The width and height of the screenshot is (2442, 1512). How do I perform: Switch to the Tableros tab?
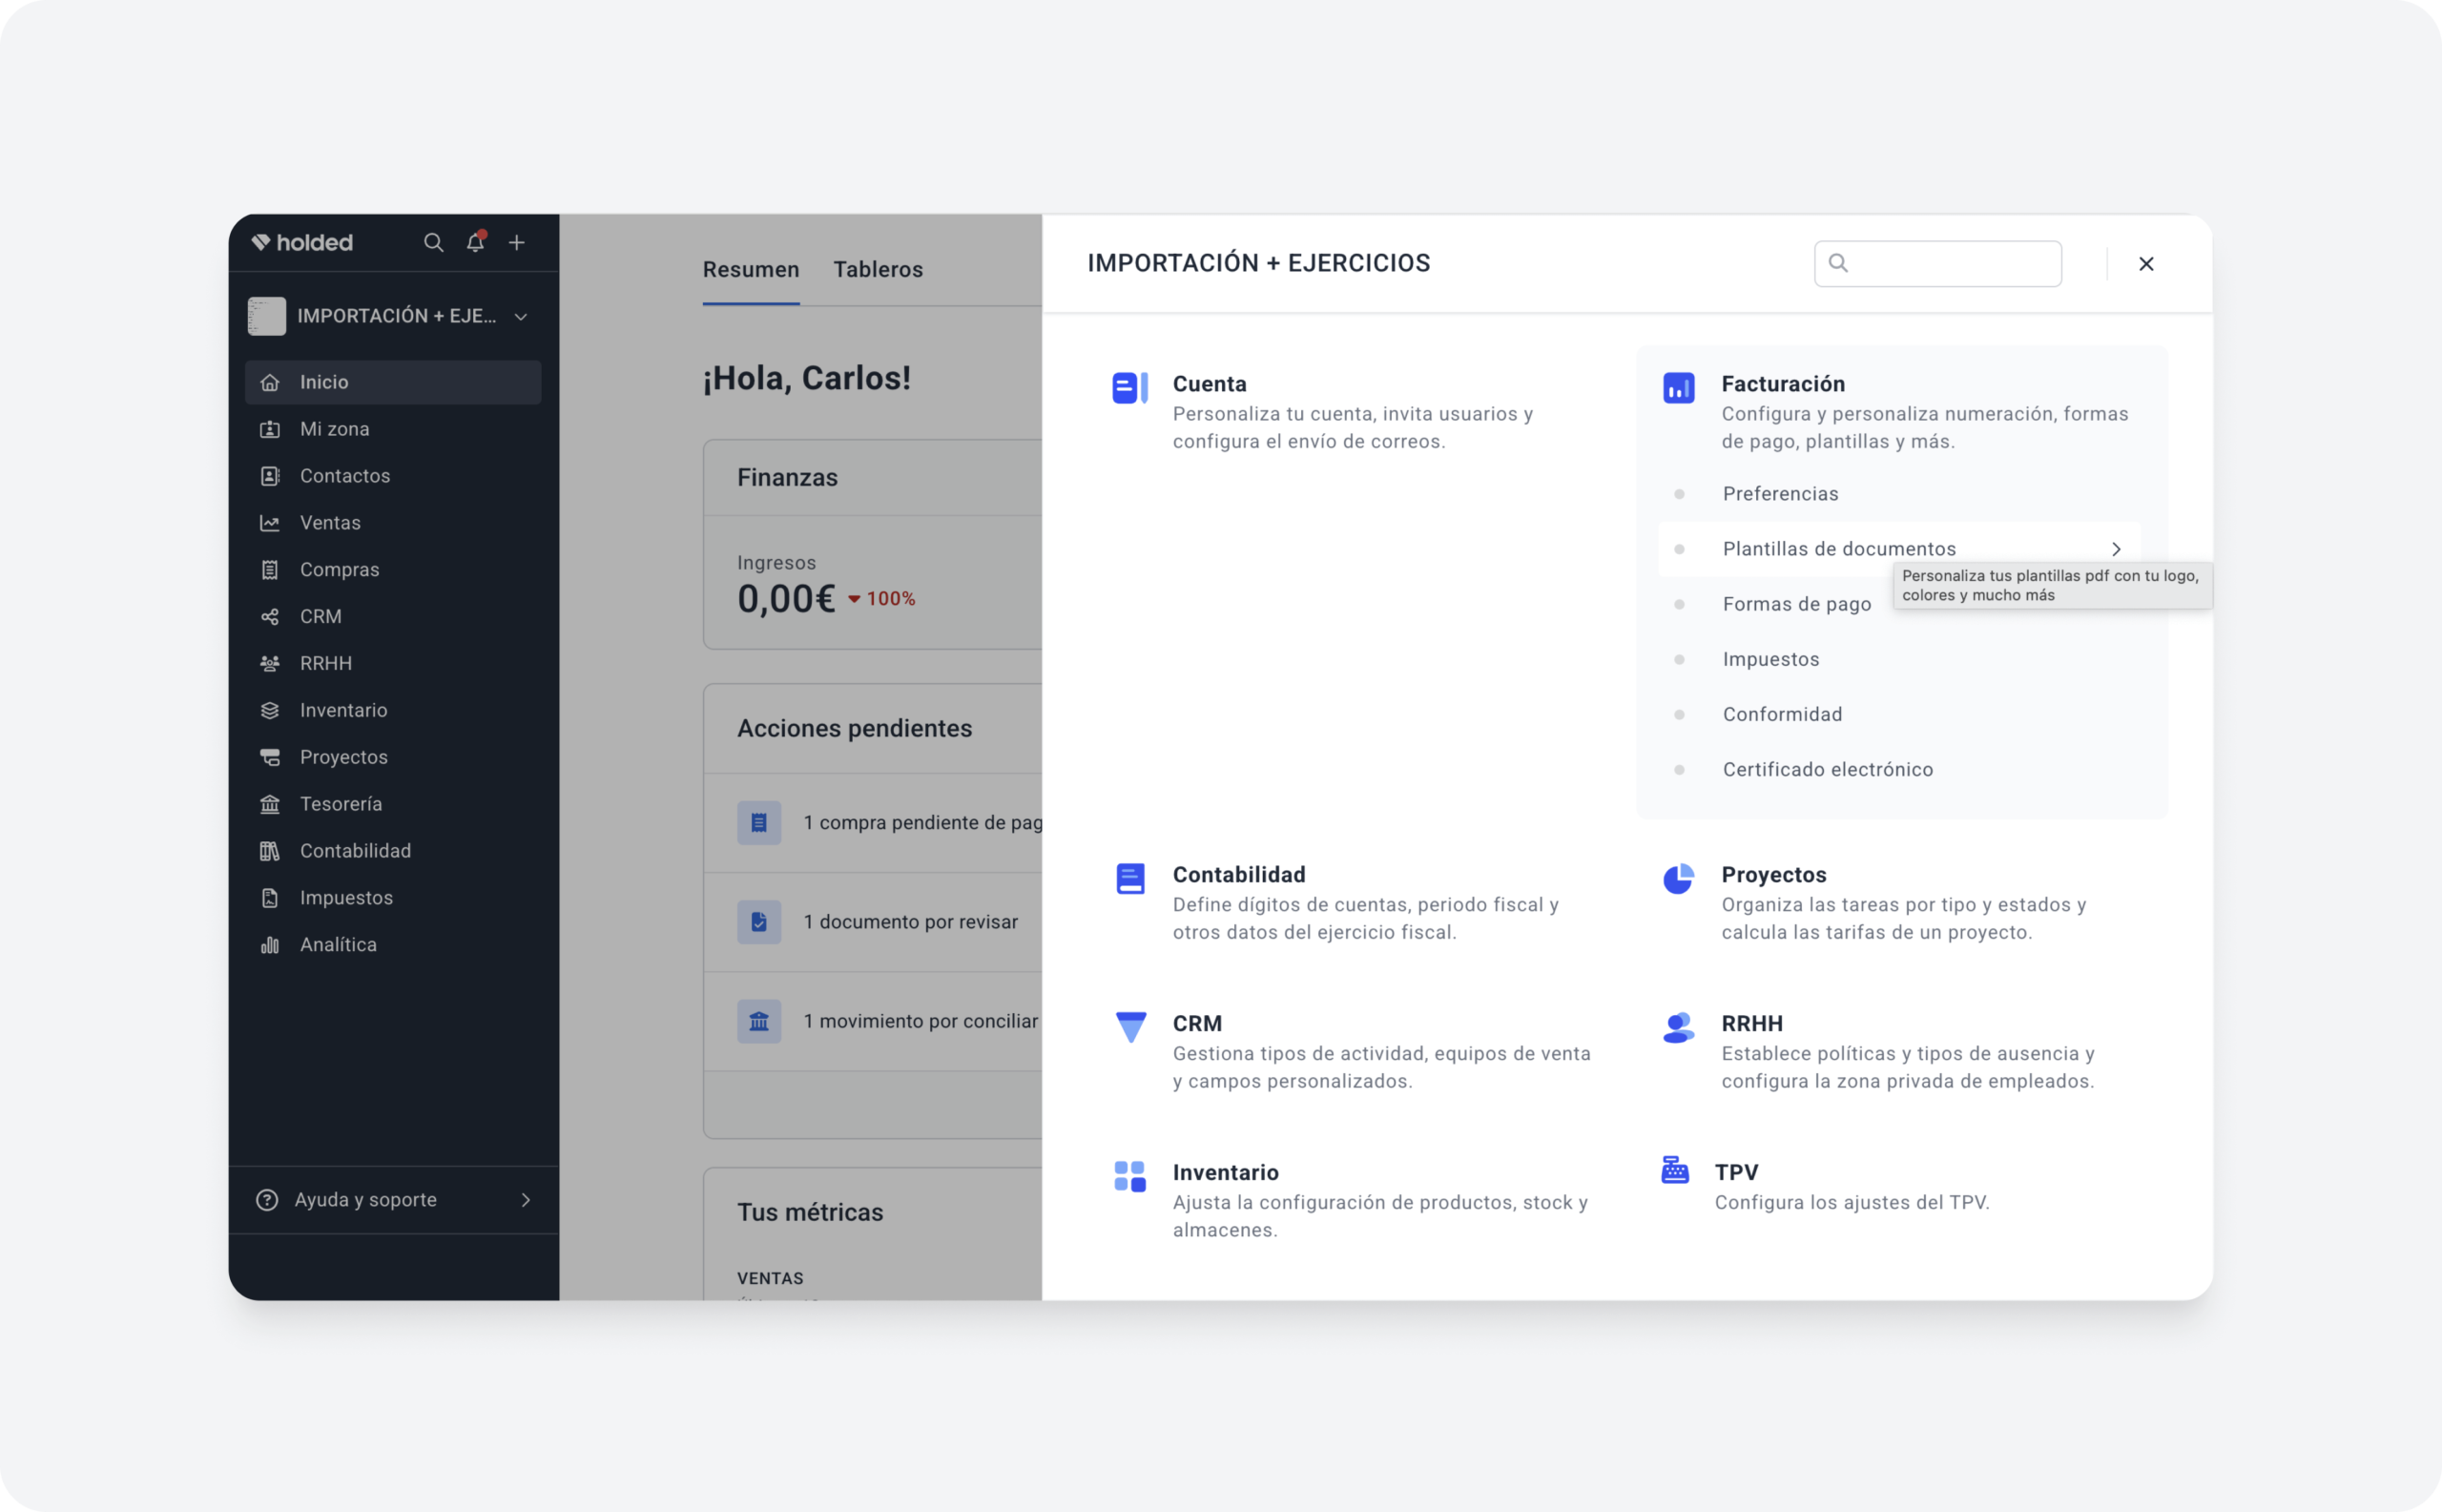coord(878,269)
